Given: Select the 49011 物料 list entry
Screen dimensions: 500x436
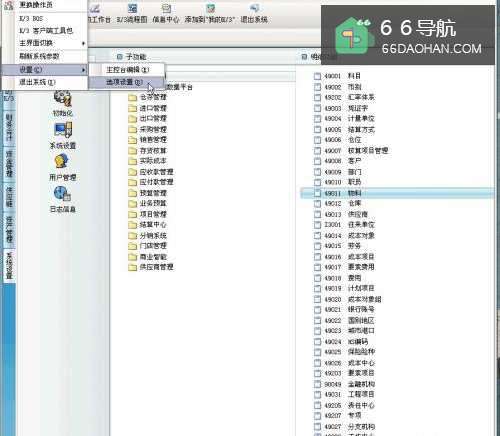Looking at the screenshot, I should coord(397,193).
